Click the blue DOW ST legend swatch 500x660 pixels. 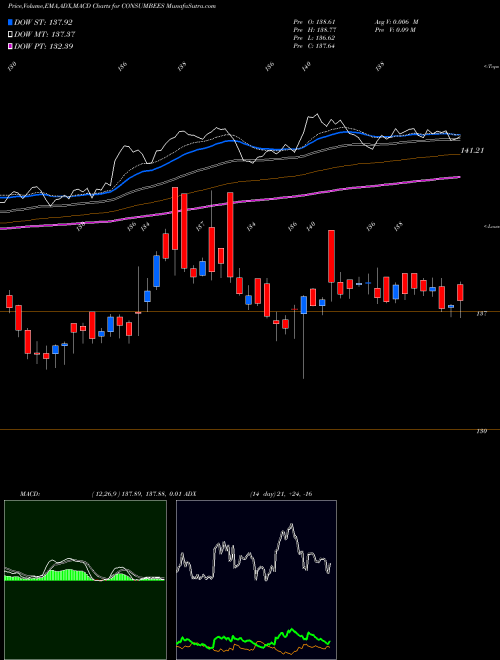11,22
